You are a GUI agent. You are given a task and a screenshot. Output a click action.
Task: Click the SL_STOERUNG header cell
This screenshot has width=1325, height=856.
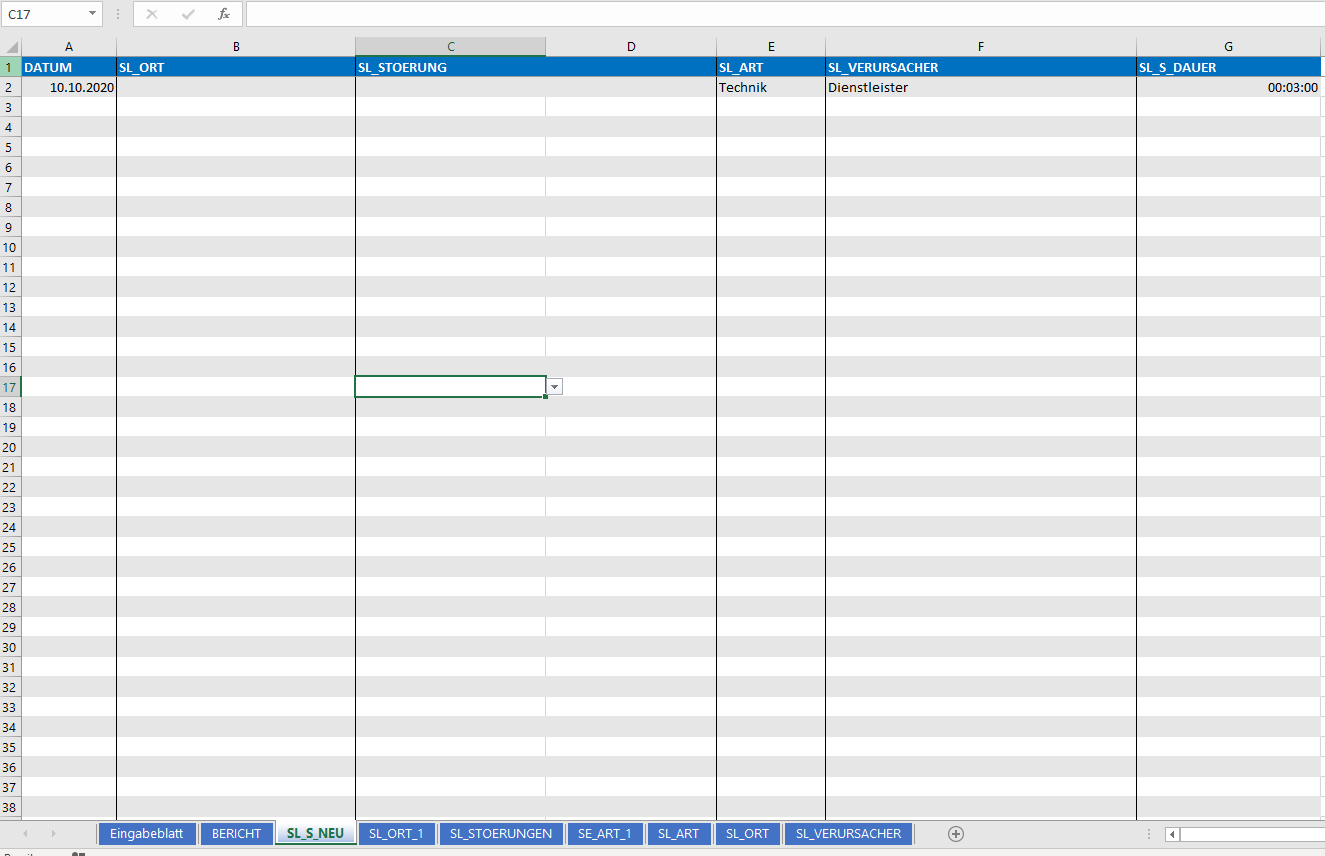(451, 67)
